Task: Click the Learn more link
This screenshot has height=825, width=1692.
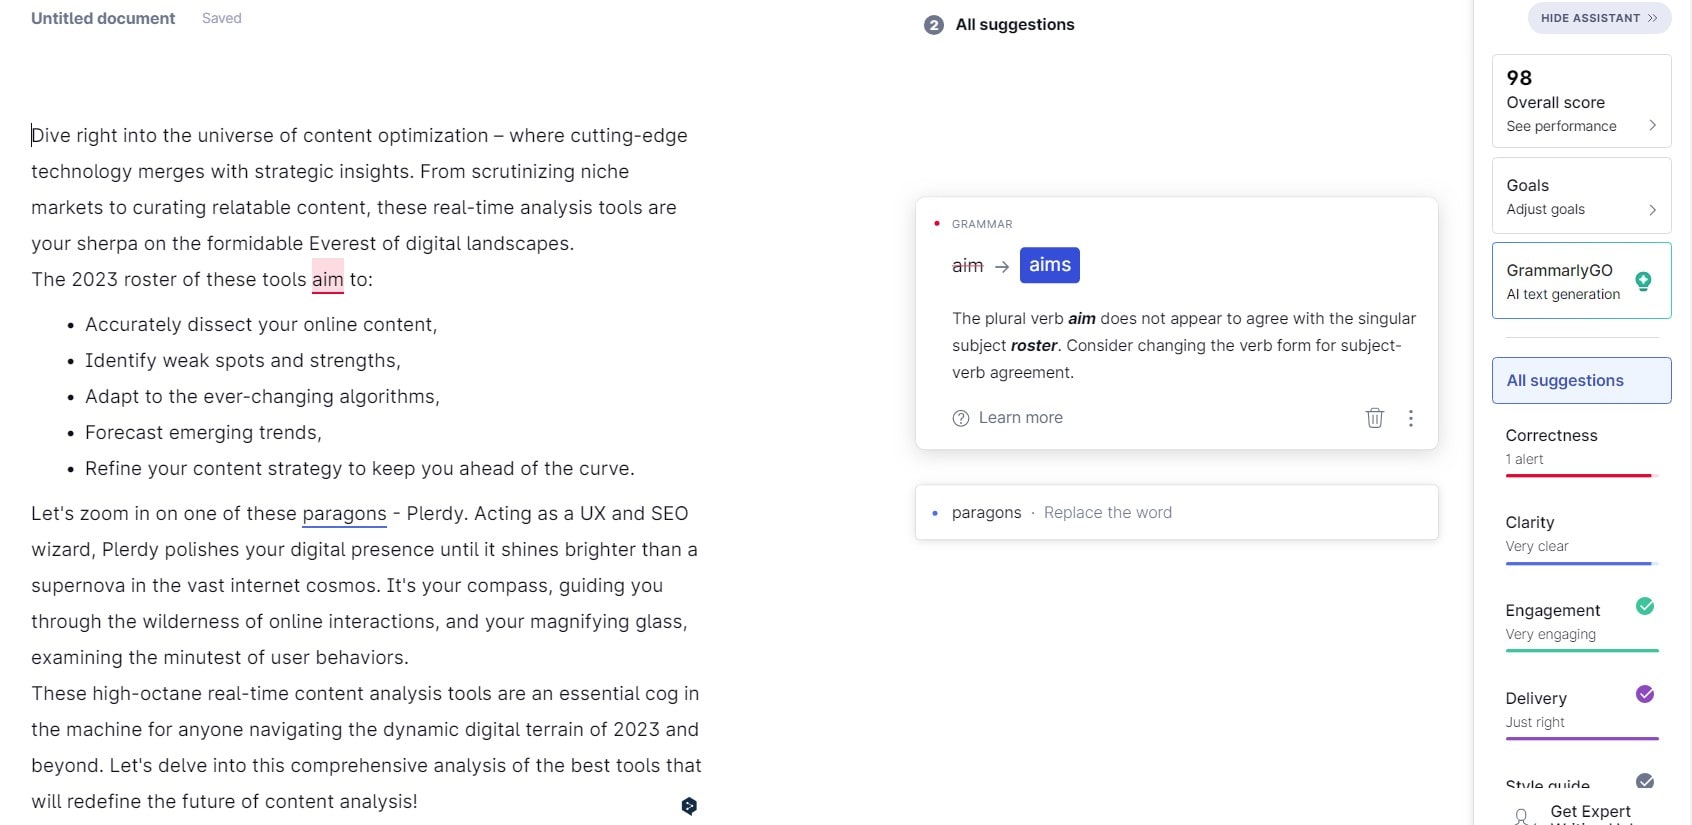Action: (x=1020, y=418)
